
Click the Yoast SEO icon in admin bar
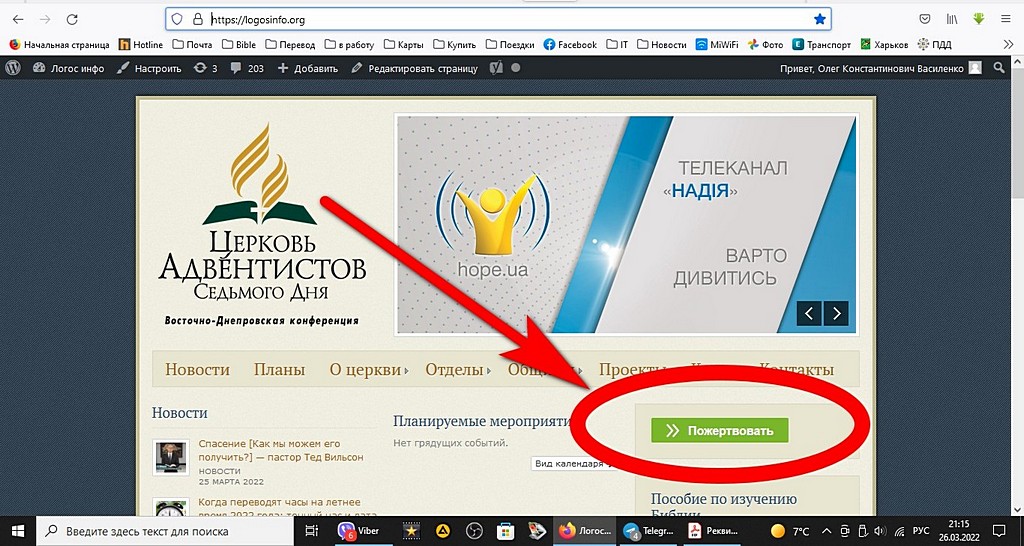point(496,67)
